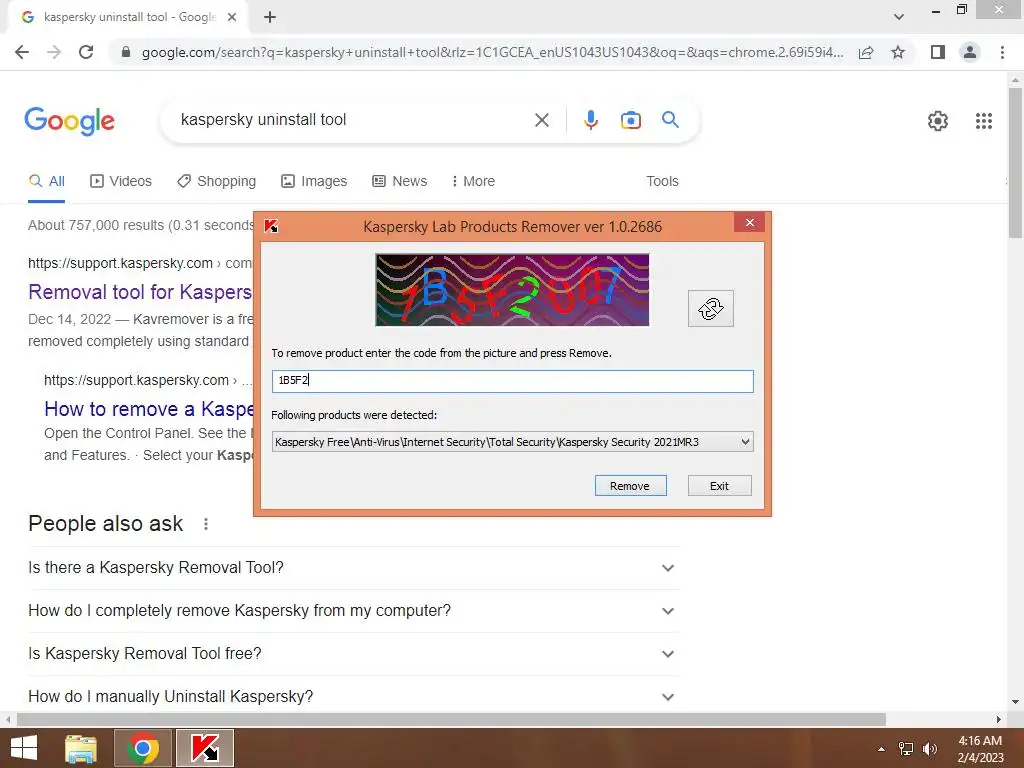The image size is (1024, 768).
Task: Switch to Shopping results
Action: tap(216, 182)
